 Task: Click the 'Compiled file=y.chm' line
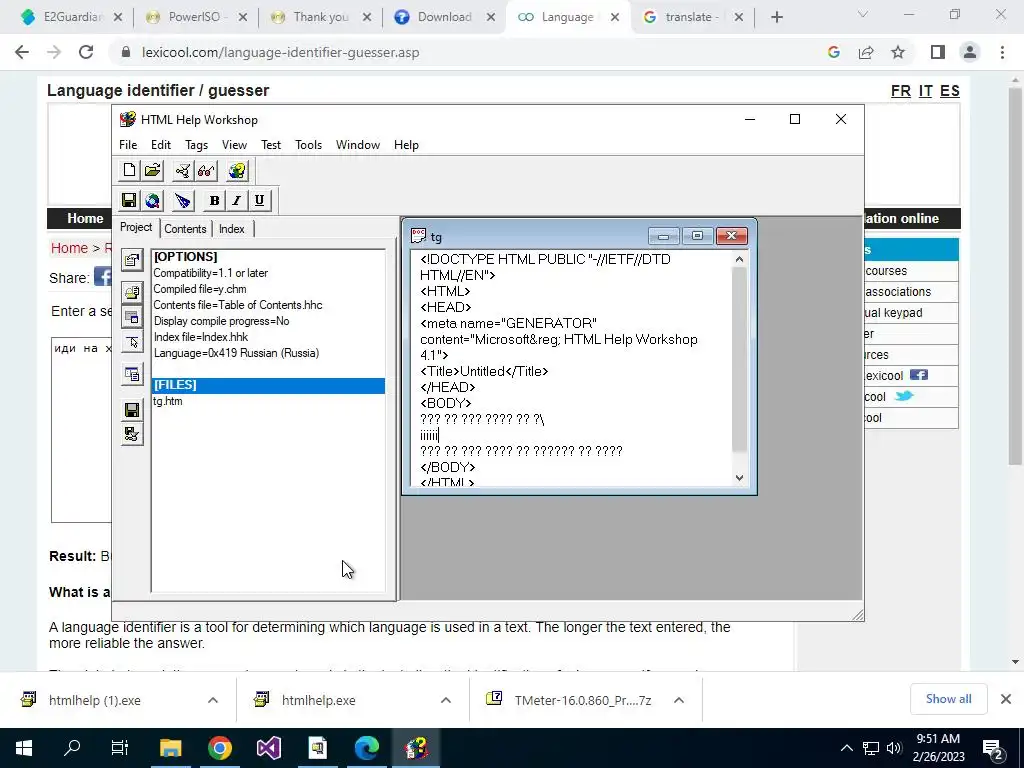200,289
